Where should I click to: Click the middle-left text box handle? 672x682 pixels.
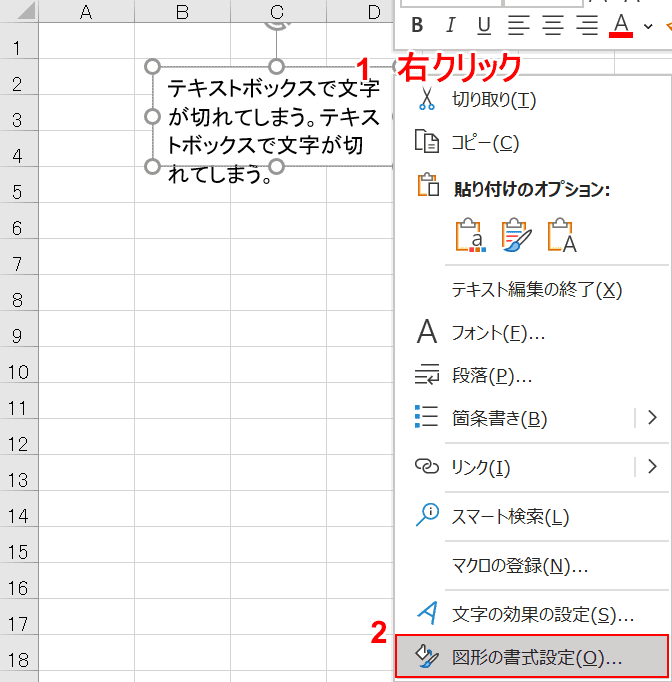[x=152, y=117]
